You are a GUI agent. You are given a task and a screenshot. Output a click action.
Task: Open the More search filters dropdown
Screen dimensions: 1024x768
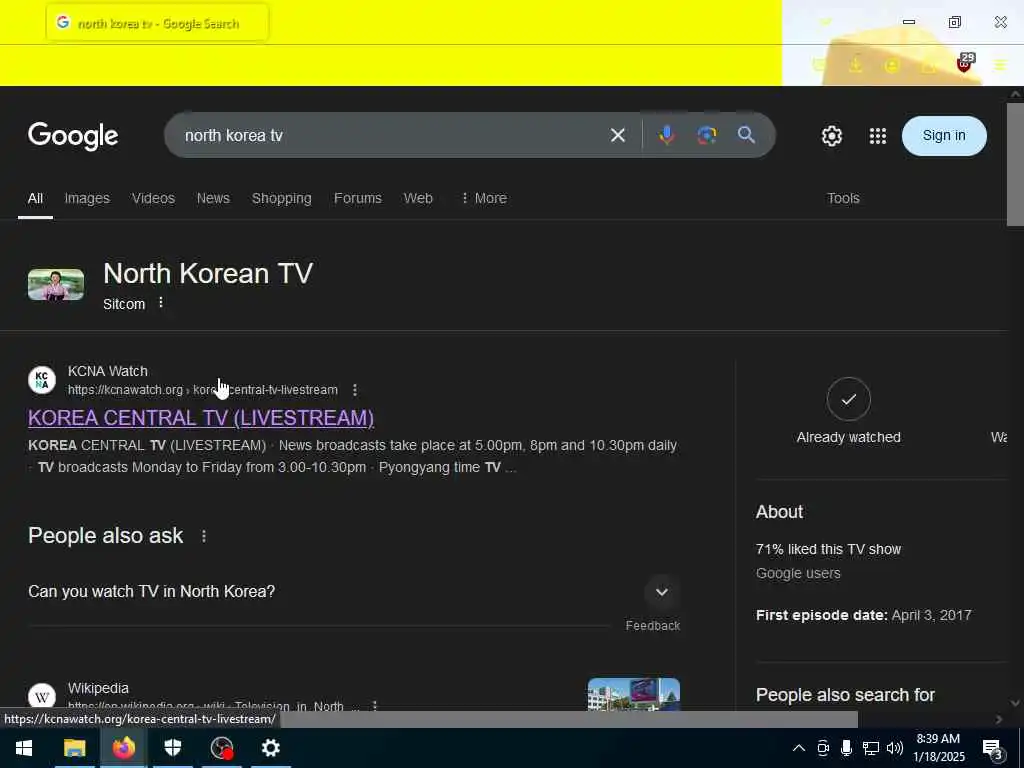(484, 198)
